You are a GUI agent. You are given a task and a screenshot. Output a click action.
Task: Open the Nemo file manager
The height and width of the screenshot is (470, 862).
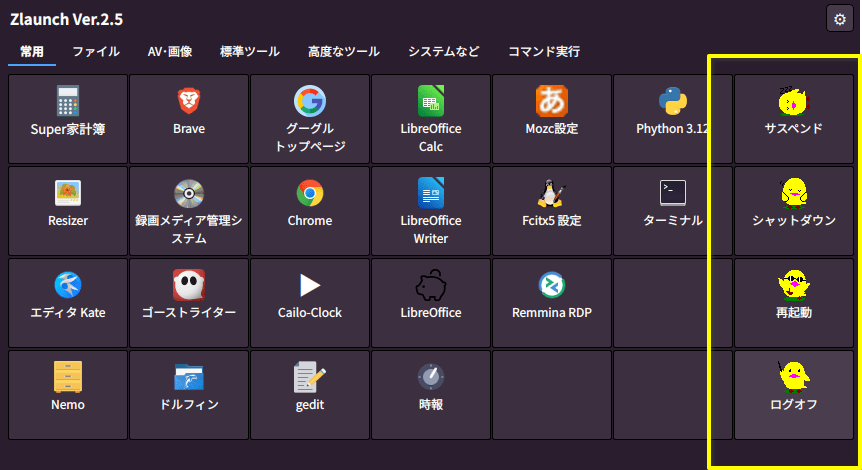coord(68,395)
